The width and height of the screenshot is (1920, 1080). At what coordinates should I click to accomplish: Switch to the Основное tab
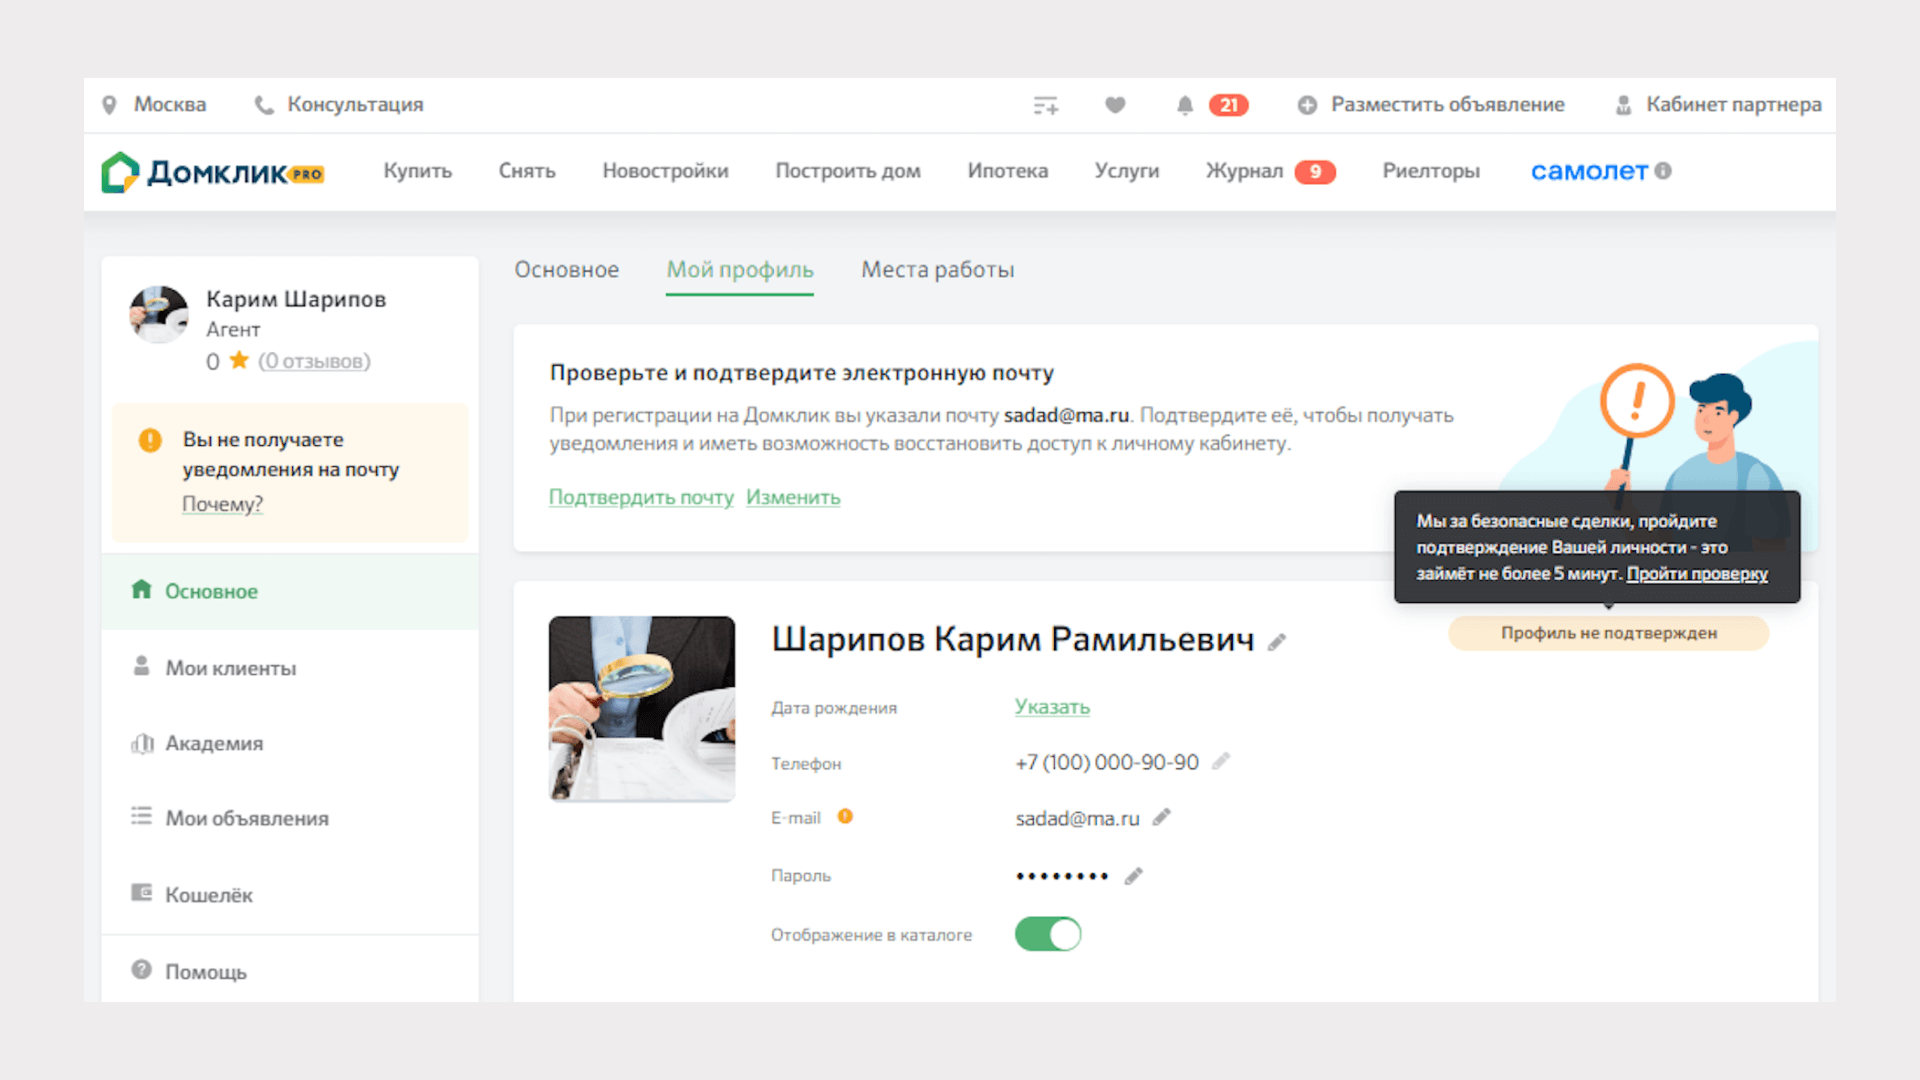pyautogui.click(x=567, y=270)
